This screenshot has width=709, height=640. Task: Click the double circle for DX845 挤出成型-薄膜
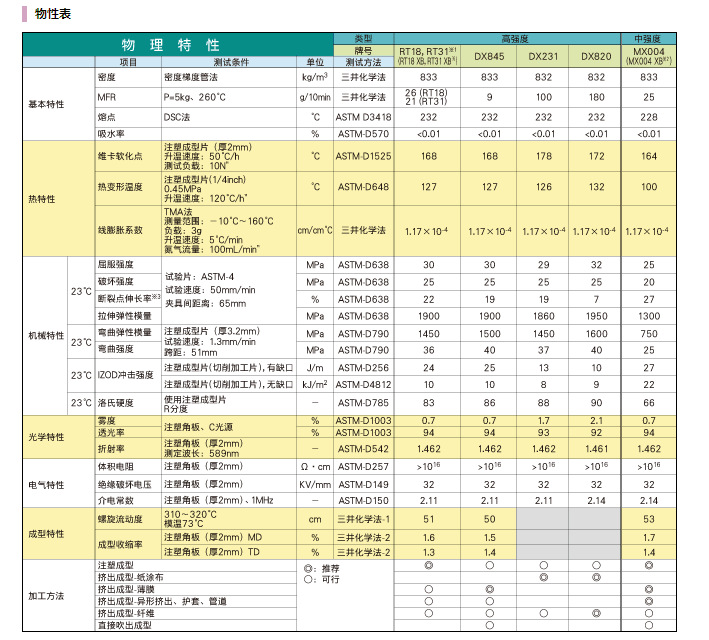tap(489, 590)
